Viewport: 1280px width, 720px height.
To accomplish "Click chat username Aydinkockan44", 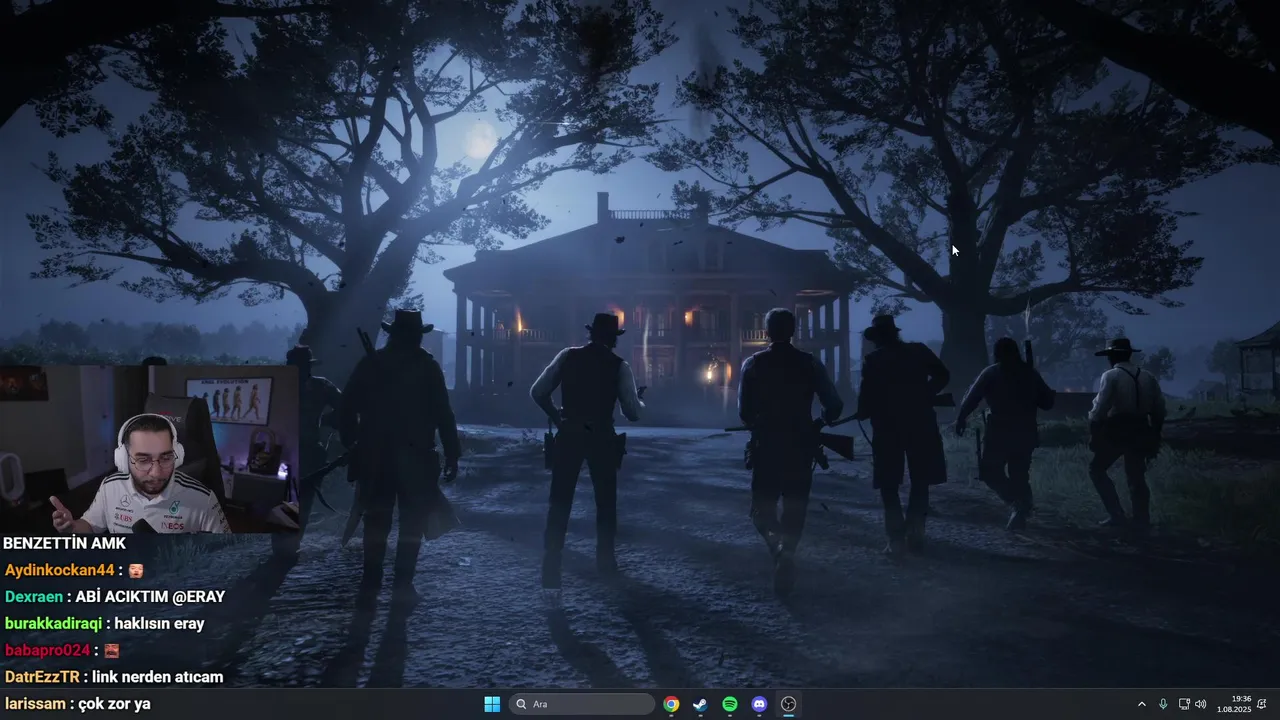I will pos(60,570).
